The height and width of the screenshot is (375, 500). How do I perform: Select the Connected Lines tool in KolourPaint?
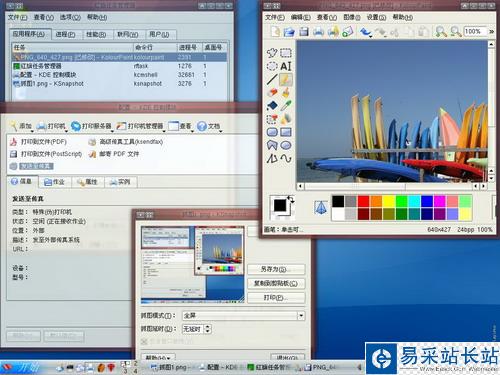click(272, 158)
